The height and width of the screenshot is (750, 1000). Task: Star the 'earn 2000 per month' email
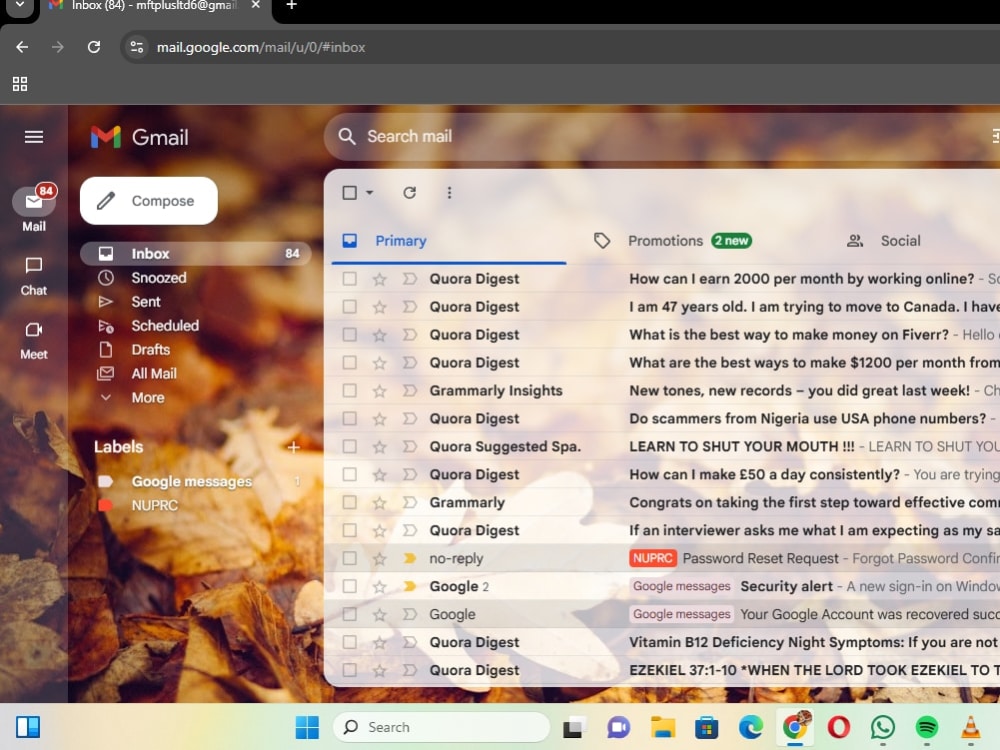(379, 279)
